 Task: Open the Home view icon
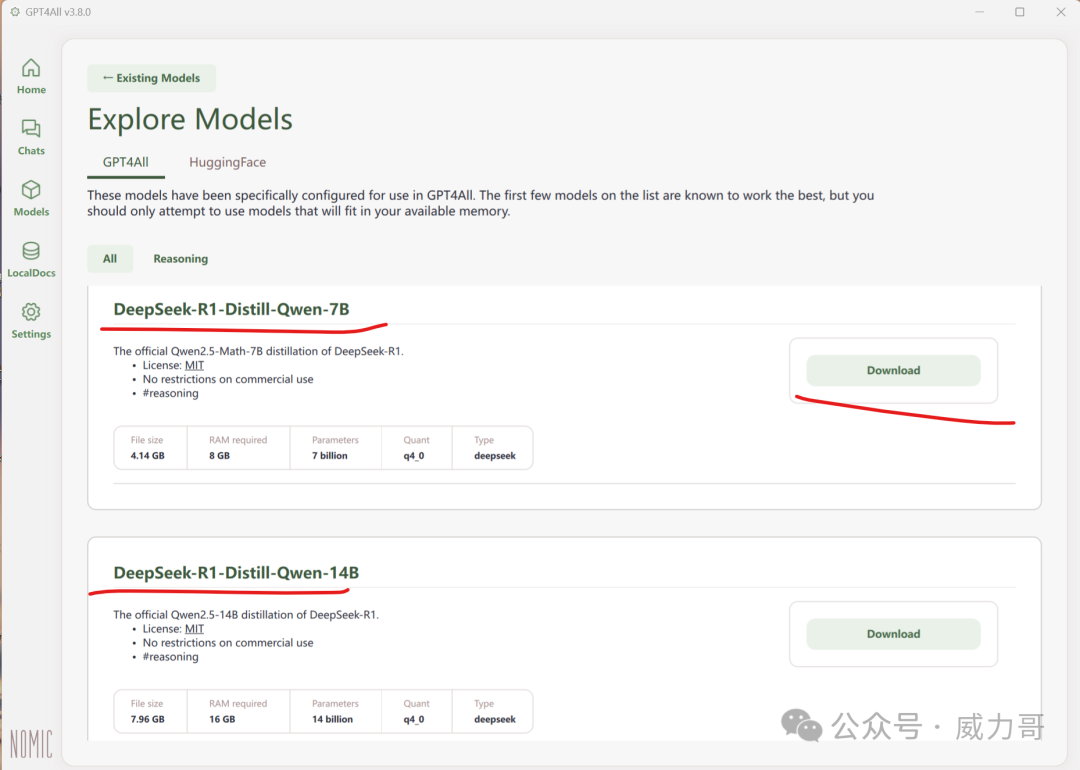pyautogui.click(x=31, y=67)
